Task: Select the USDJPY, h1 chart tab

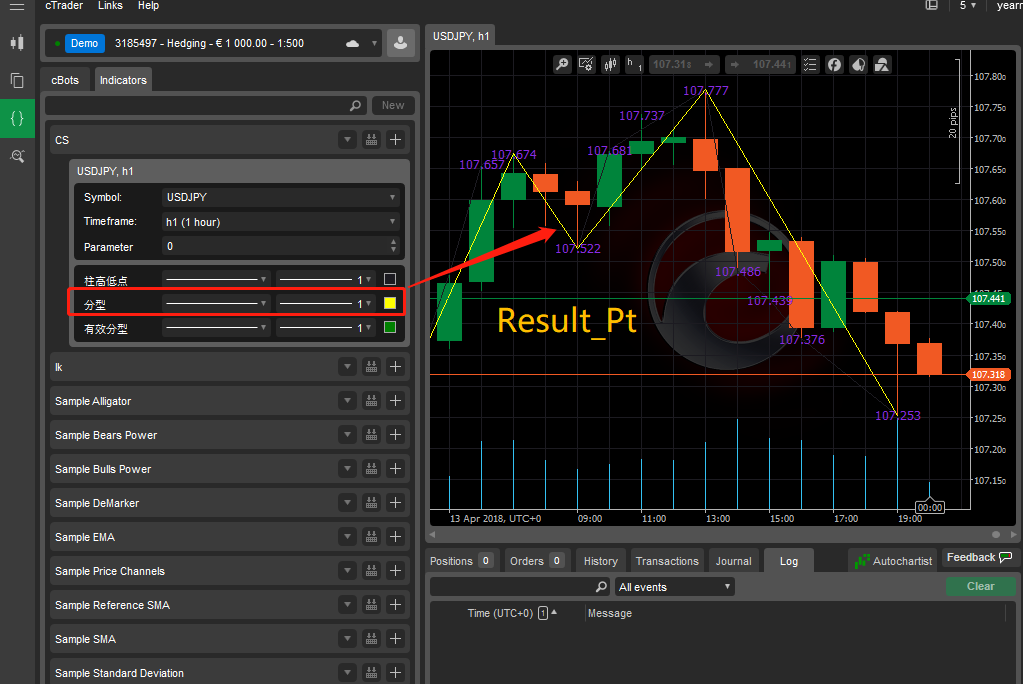Action: tap(461, 36)
